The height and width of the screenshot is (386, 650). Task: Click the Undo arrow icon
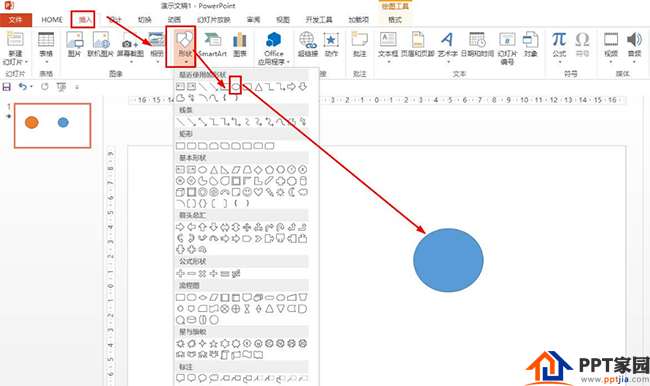pyautogui.click(x=23, y=87)
